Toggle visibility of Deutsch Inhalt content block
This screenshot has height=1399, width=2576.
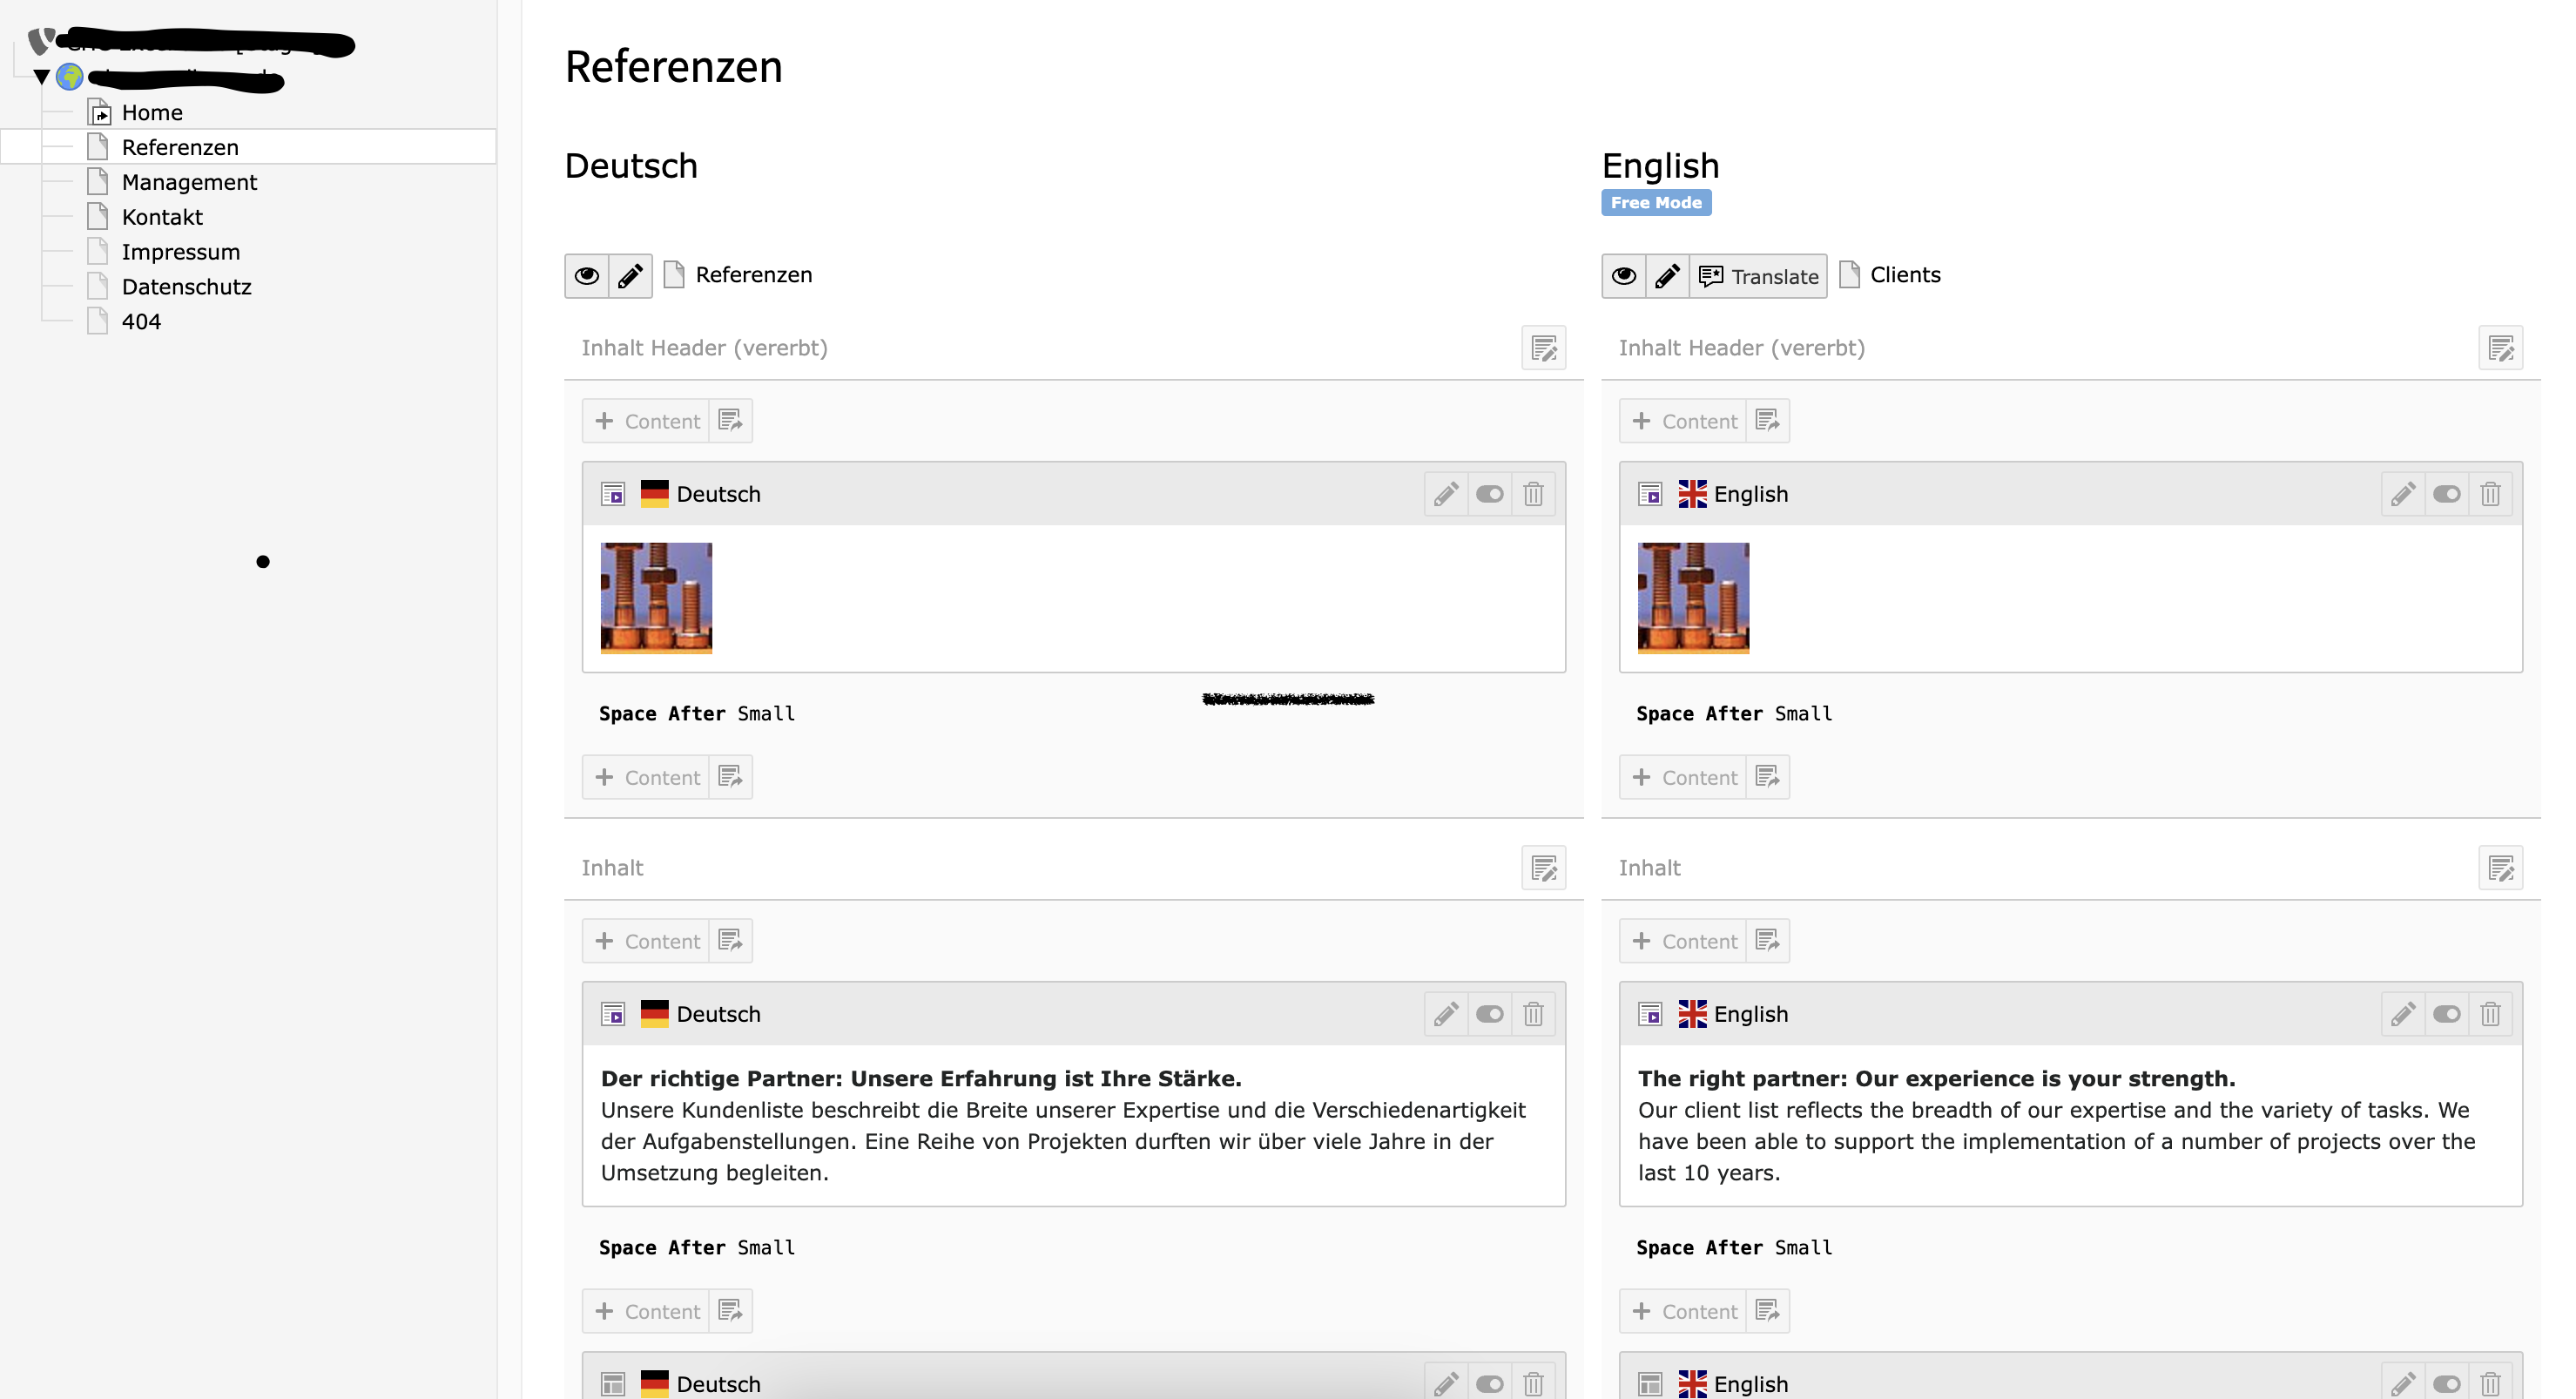[x=1489, y=1013]
